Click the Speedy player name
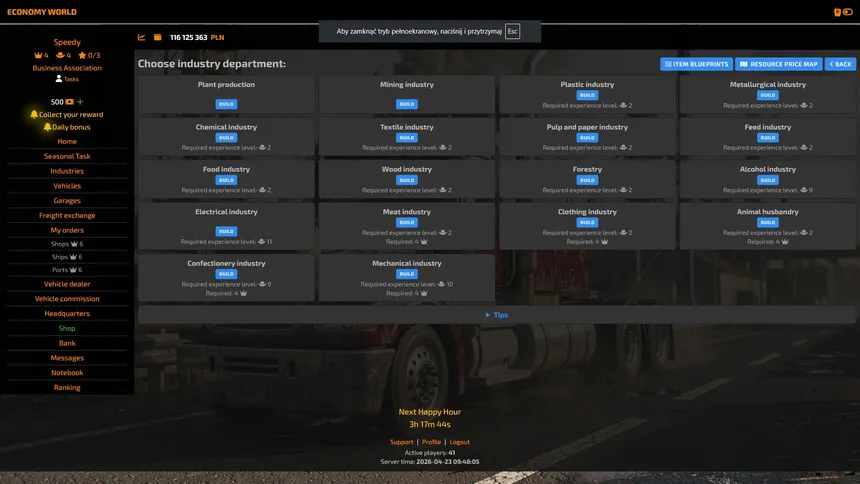This screenshot has width=860, height=484. 67,42
